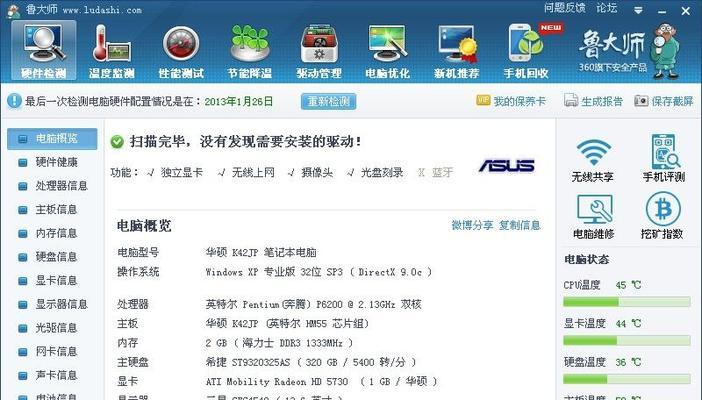Open the 手机评测 phone icon
The image size is (702, 400).
[664, 151]
